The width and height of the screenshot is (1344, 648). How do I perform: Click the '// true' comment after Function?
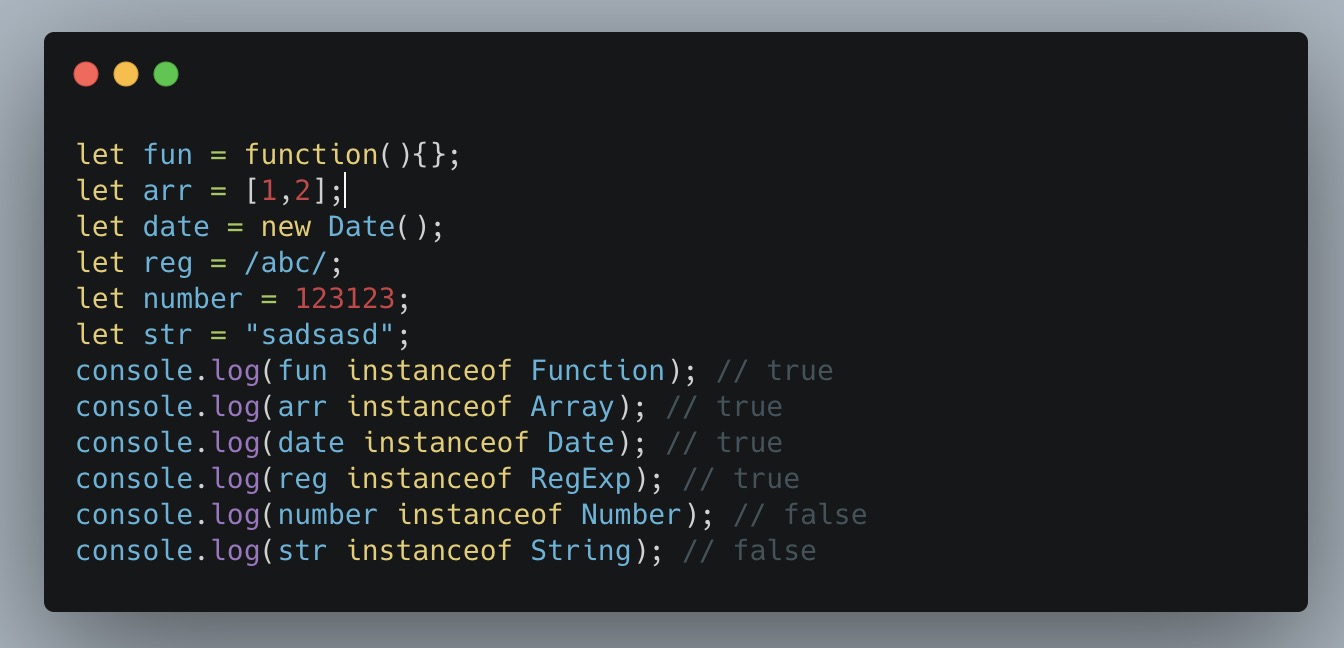775,371
